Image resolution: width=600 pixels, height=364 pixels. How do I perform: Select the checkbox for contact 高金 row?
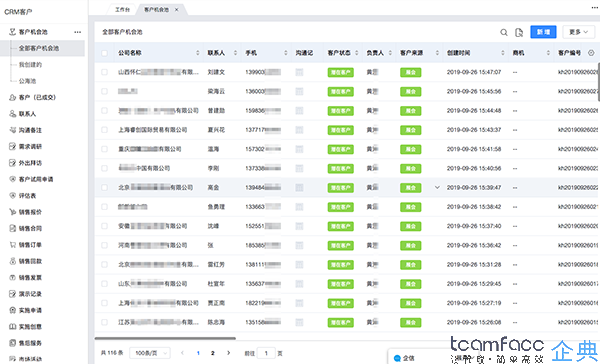104,188
